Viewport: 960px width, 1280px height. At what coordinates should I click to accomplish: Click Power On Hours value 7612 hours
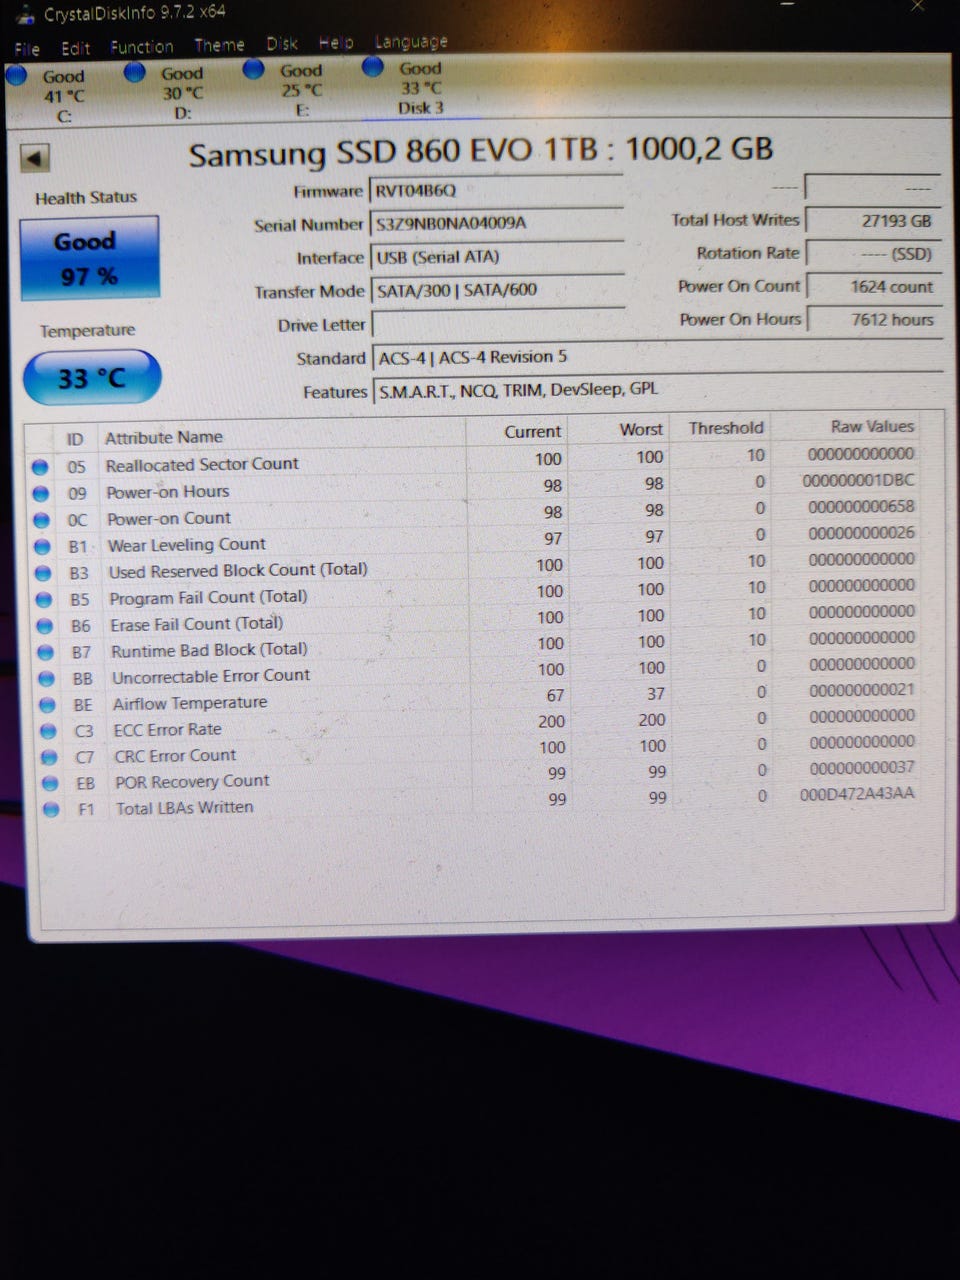pyautogui.click(x=875, y=319)
